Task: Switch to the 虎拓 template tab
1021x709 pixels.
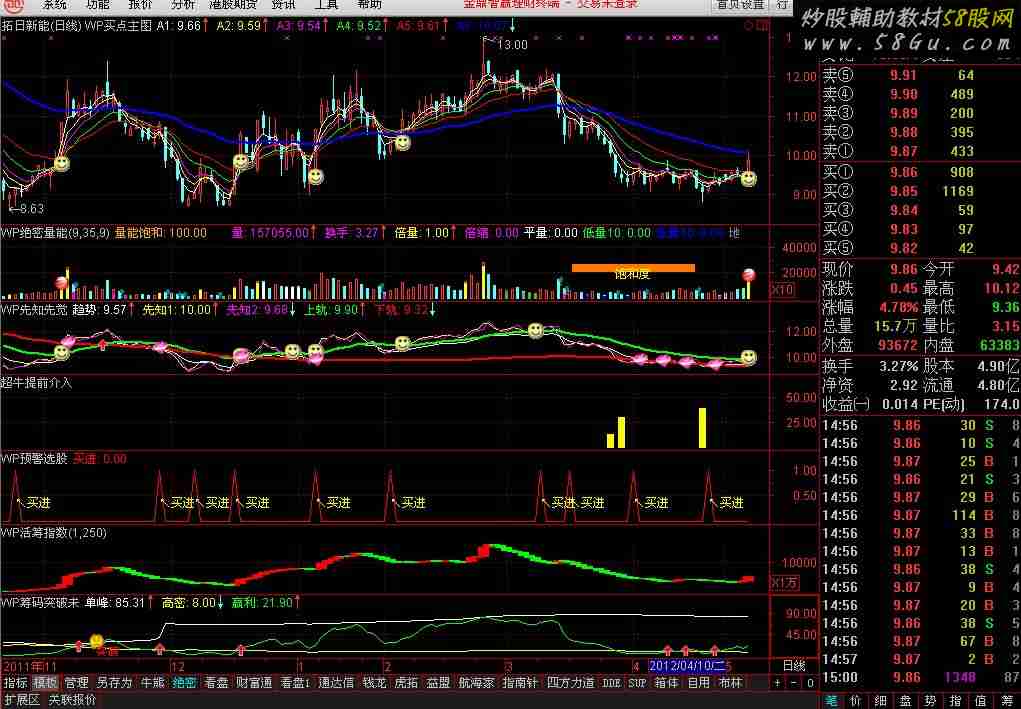Action: [x=406, y=682]
